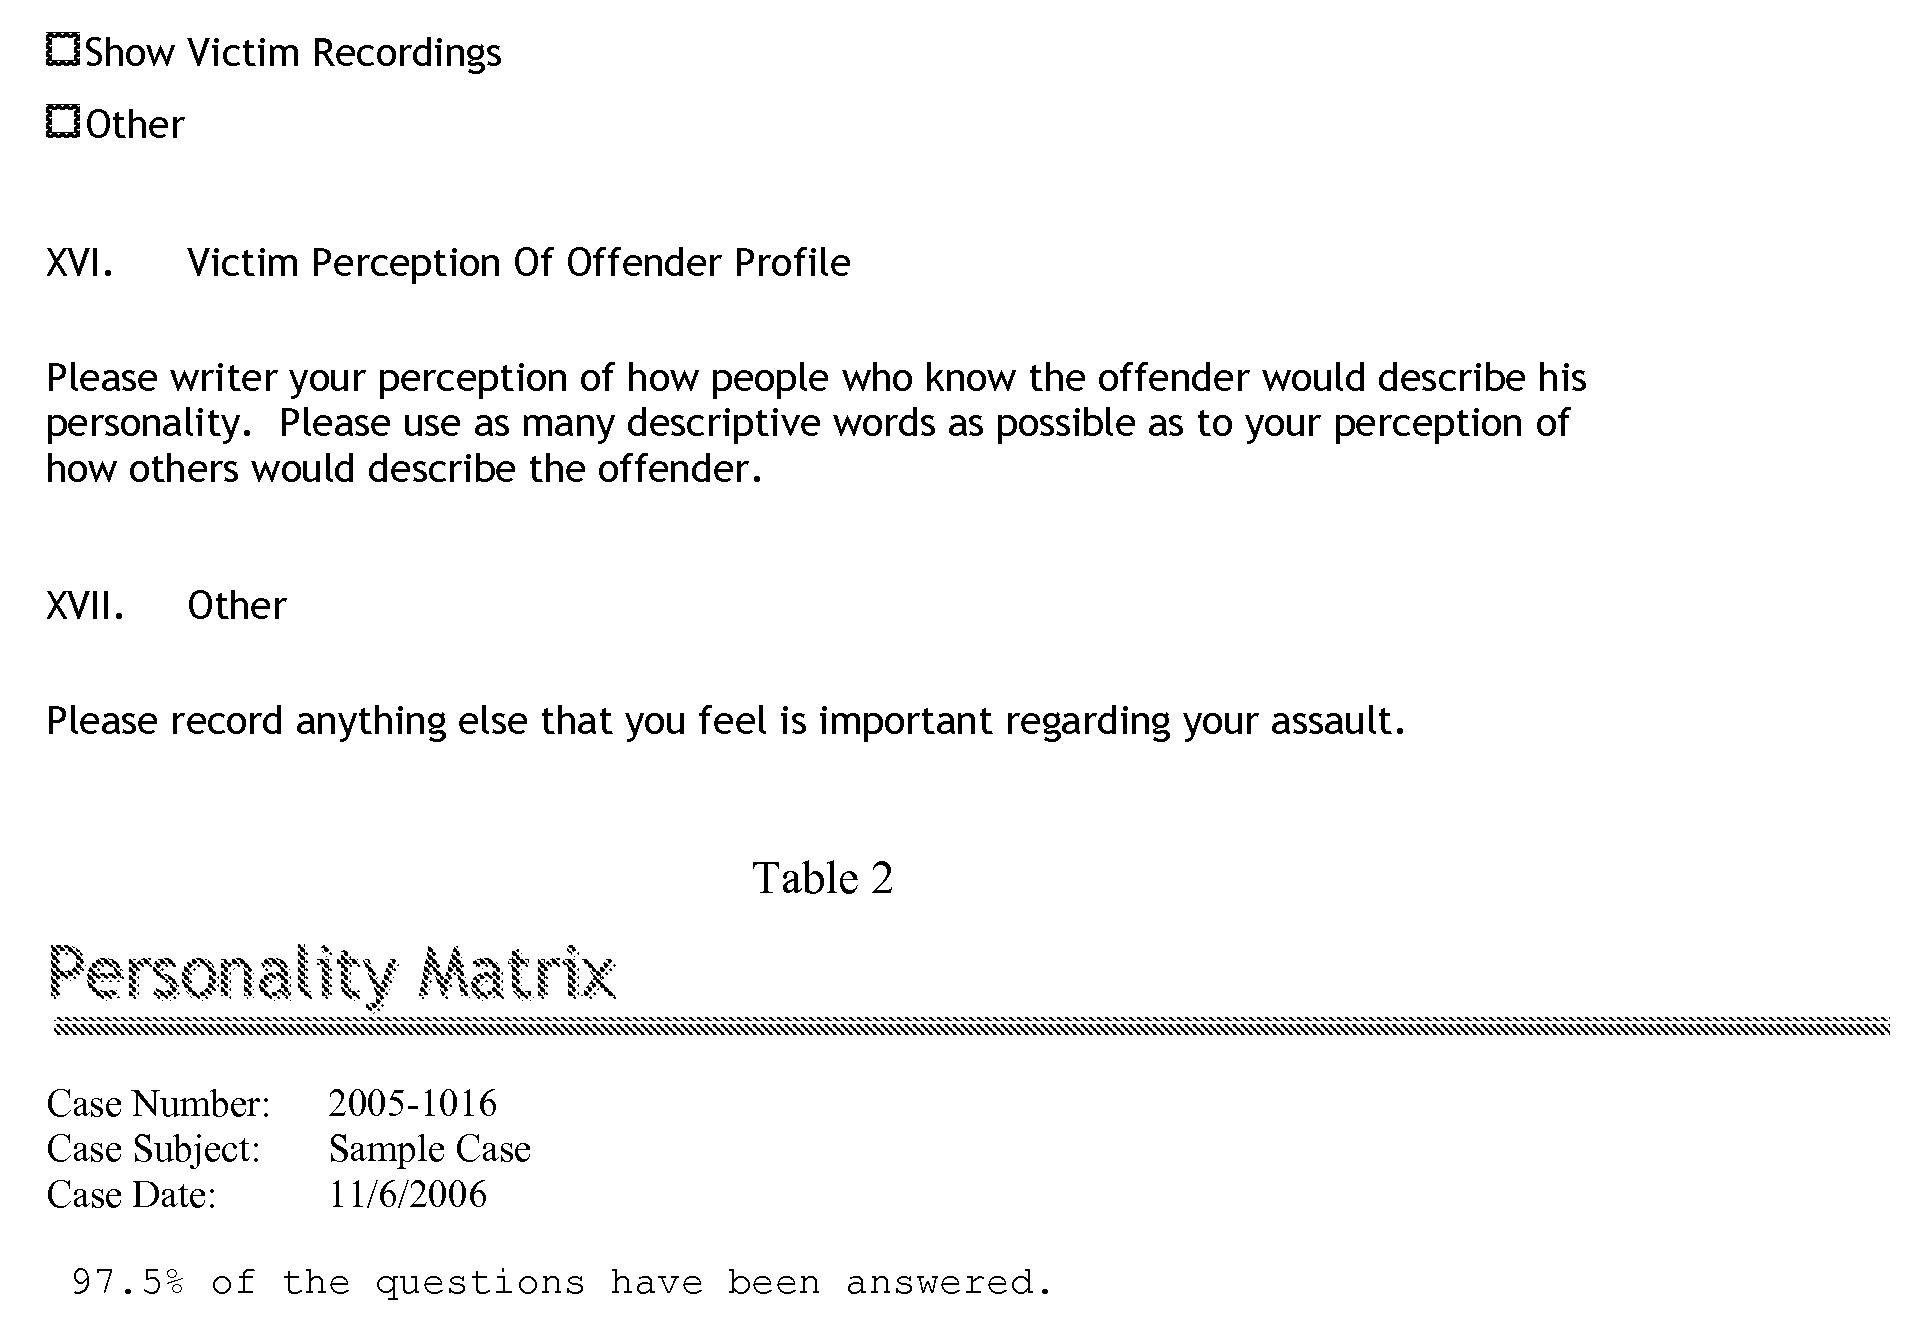The image size is (1926, 1326).
Task: Click the paragraph about offender personality perception
Action: [815, 423]
